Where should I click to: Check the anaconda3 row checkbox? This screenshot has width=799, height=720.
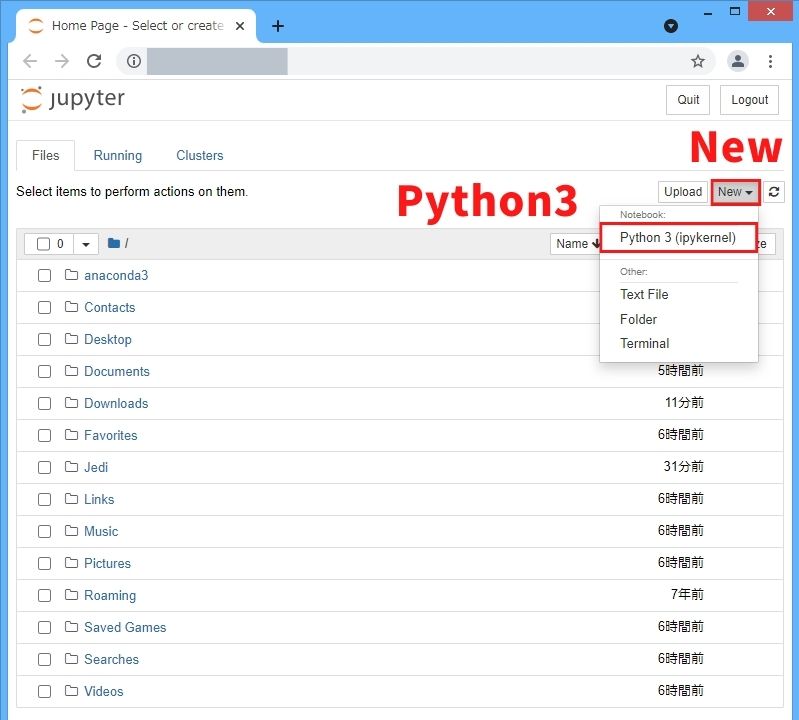pos(44,276)
